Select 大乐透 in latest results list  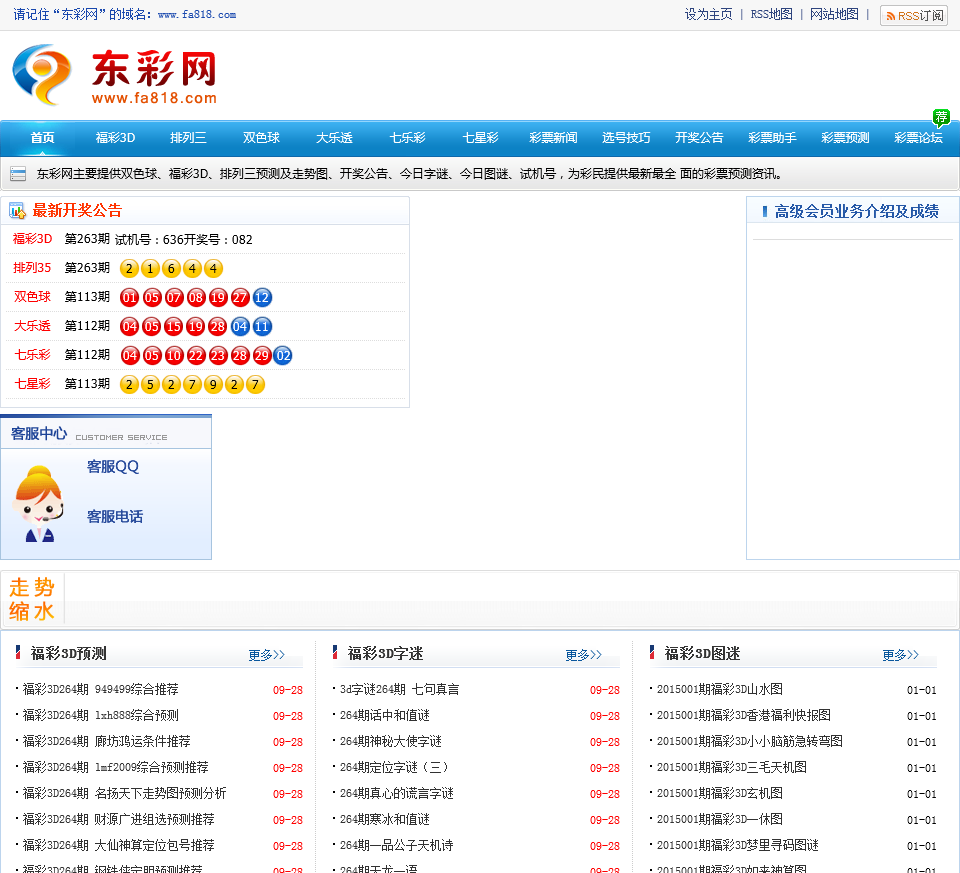click(x=31, y=326)
